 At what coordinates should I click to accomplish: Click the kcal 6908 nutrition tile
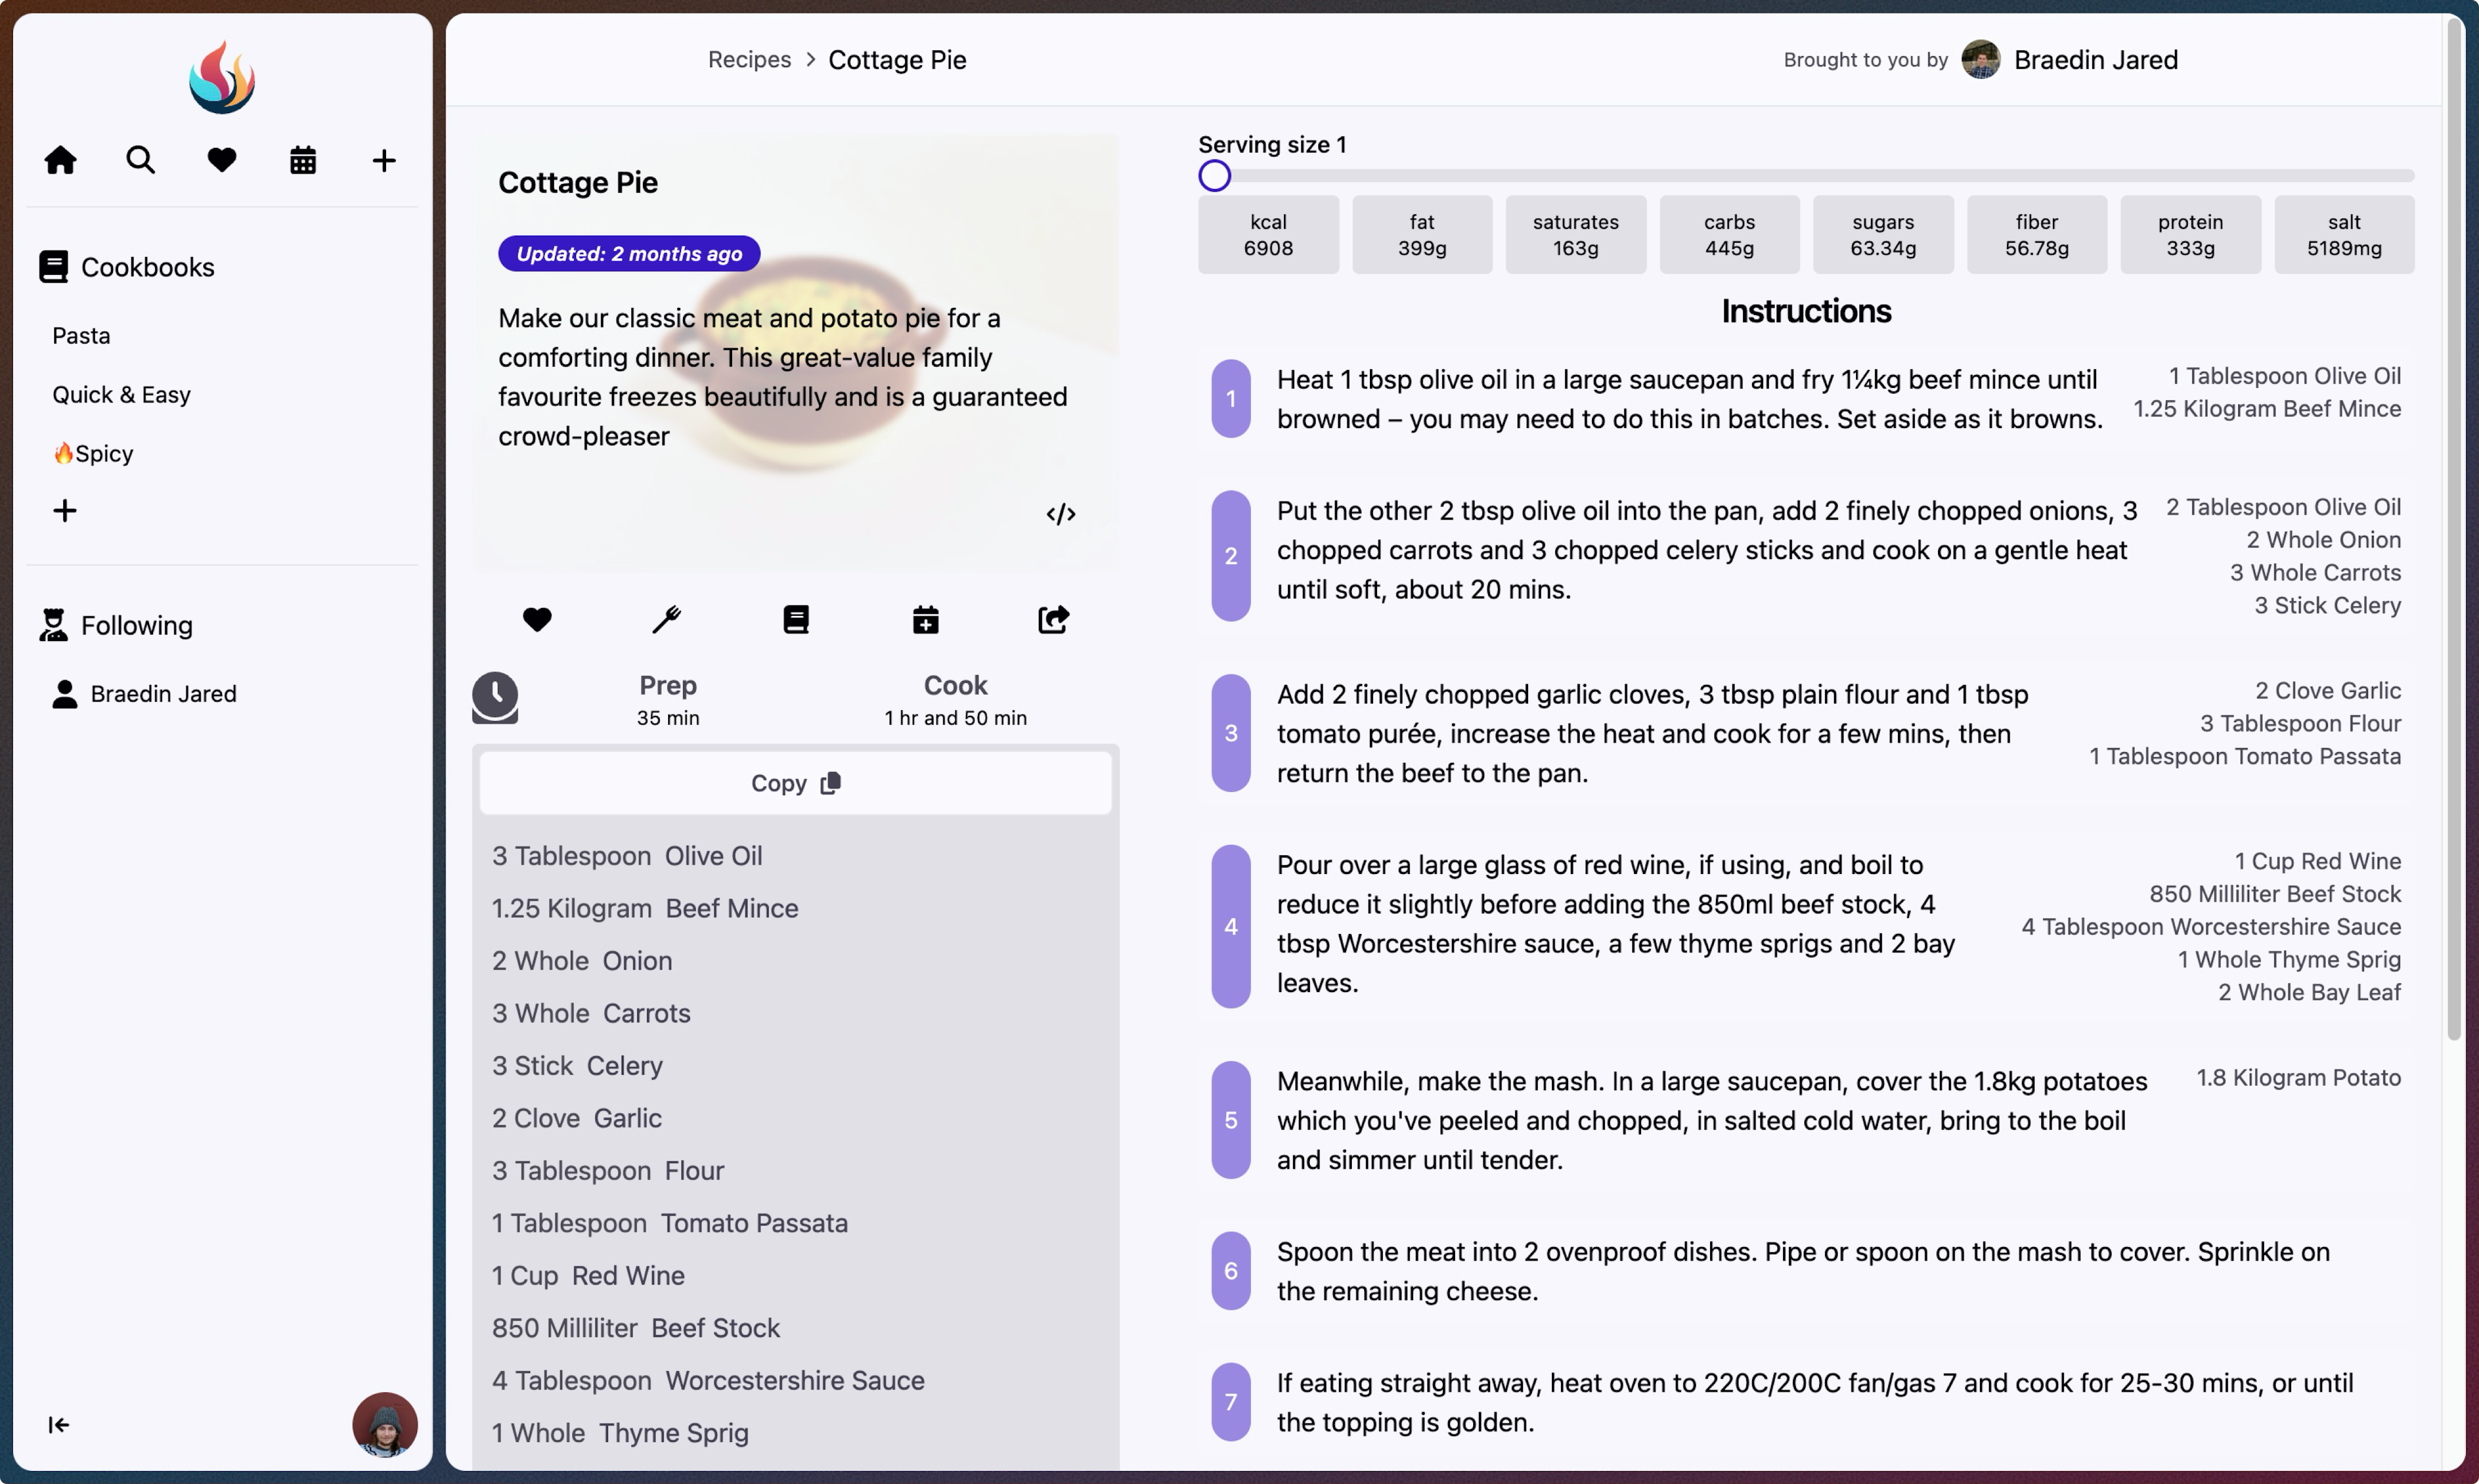tap(1268, 234)
